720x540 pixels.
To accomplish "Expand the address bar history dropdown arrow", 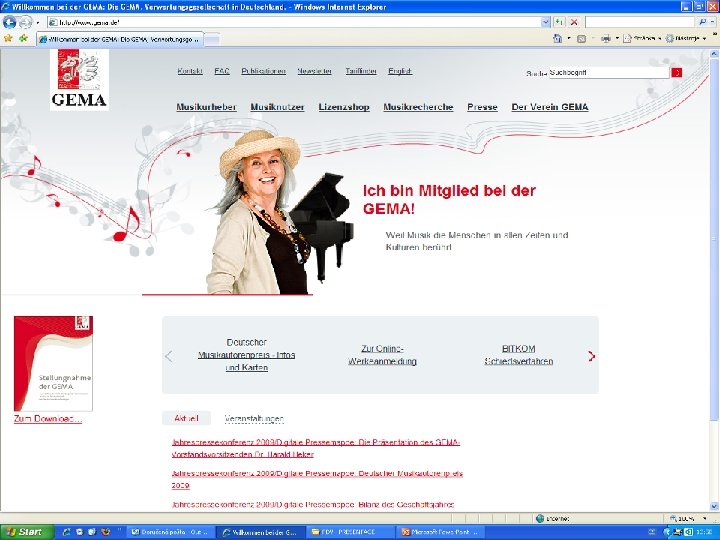I will (x=546, y=22).
